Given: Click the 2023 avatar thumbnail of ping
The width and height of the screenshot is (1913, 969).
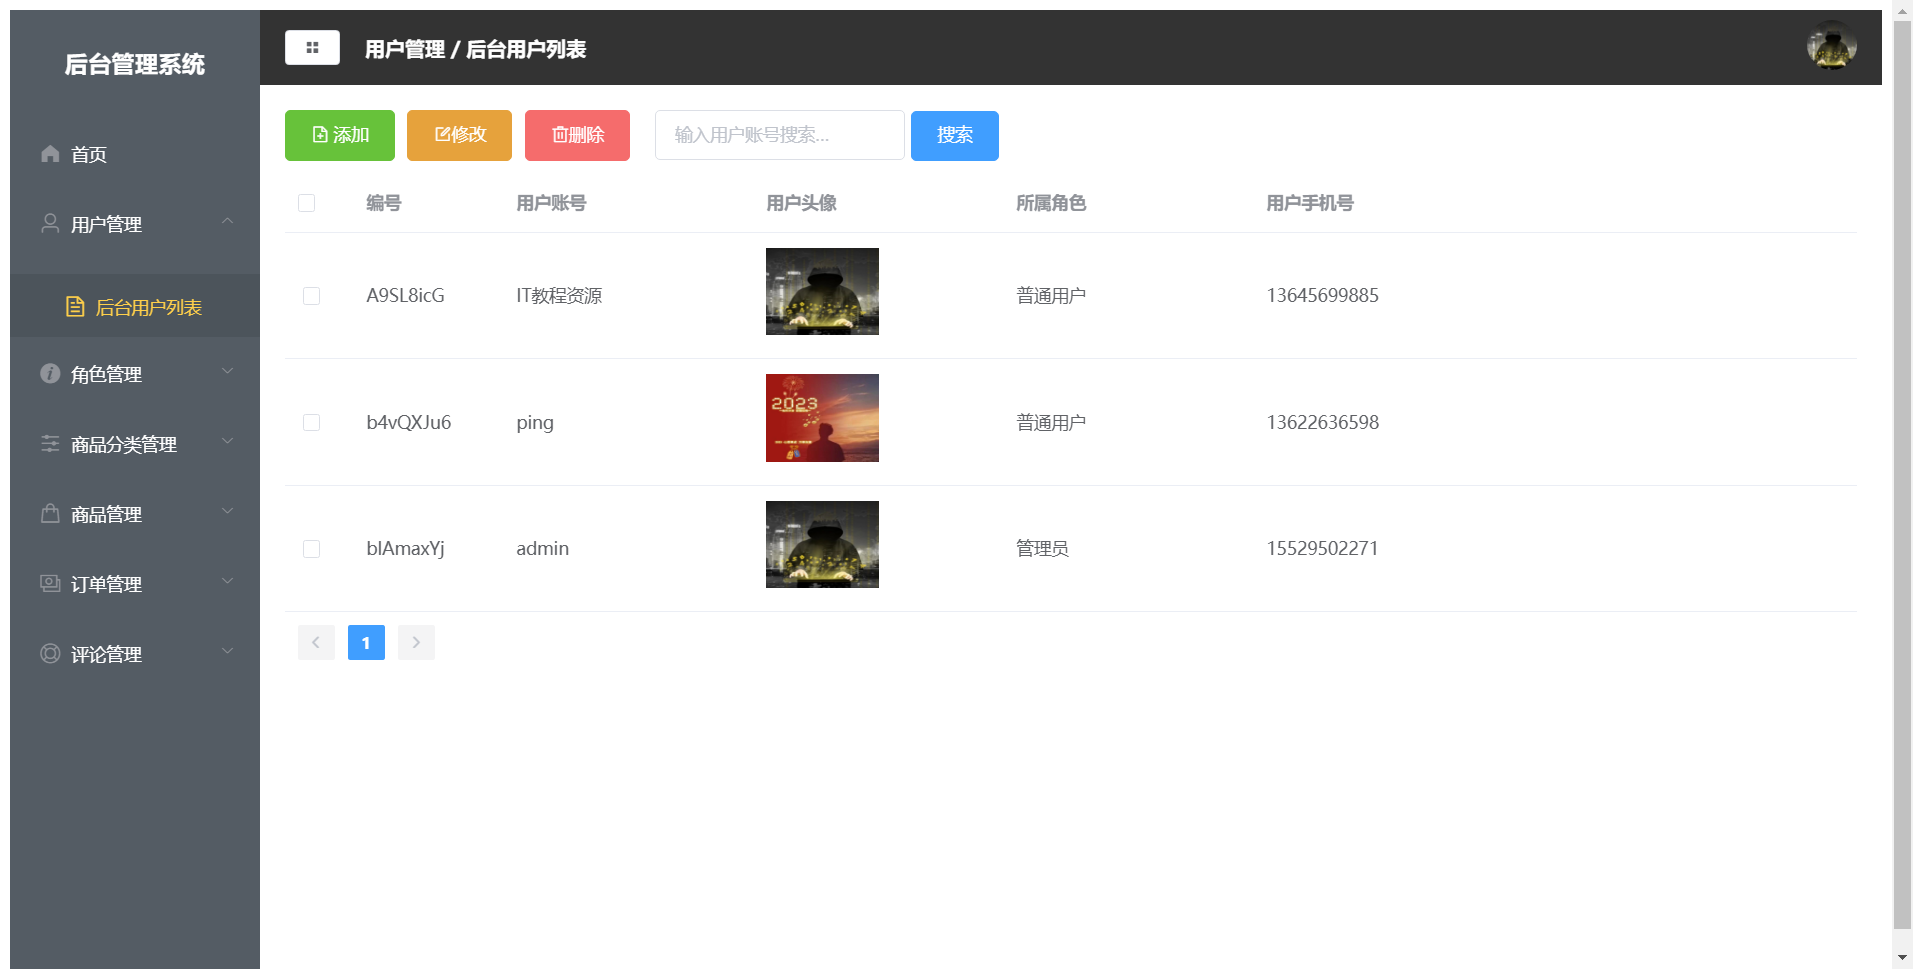Looking at the screenshot, I should 822,418.
